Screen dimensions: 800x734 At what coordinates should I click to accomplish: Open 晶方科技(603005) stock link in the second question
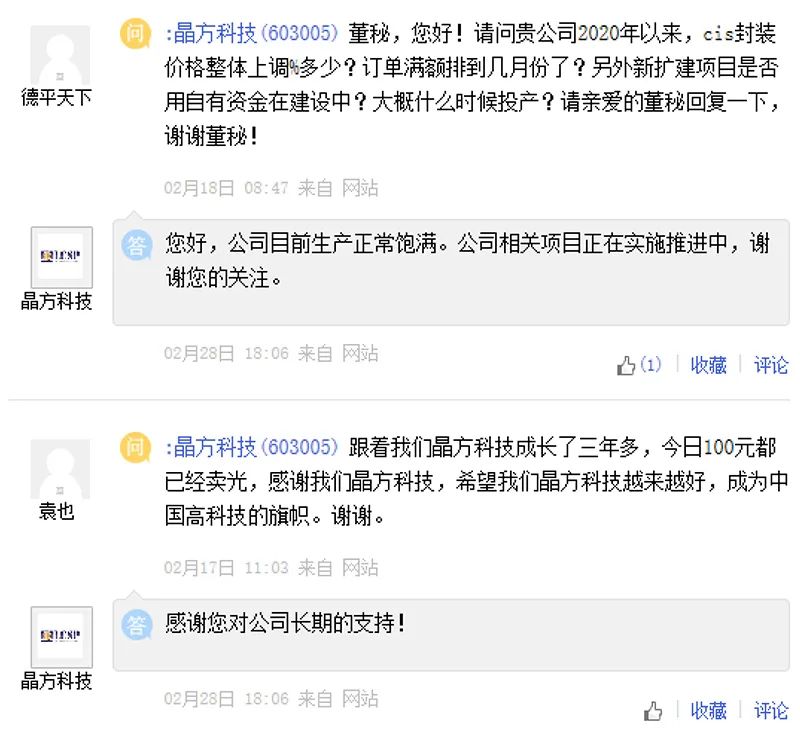click(x=254, y=447)
